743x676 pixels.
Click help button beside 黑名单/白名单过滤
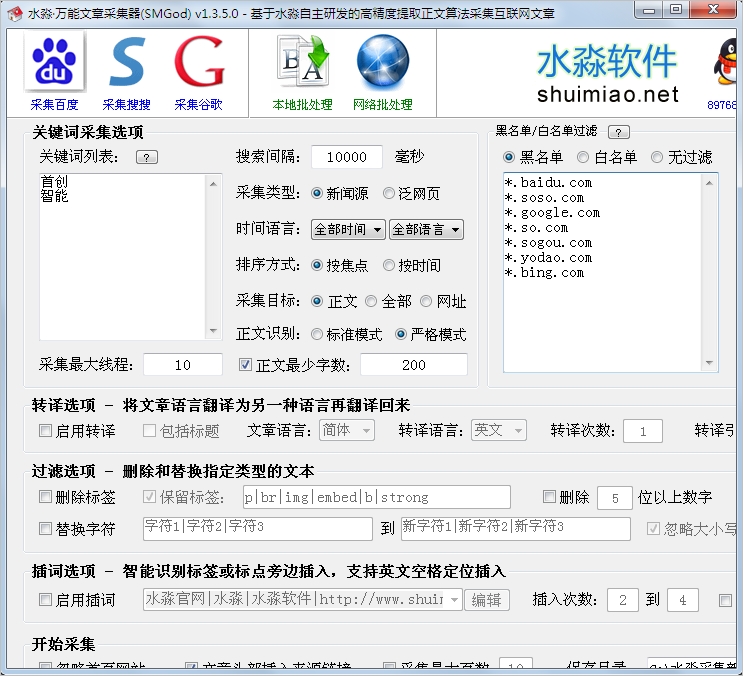(x=619, y=132)
